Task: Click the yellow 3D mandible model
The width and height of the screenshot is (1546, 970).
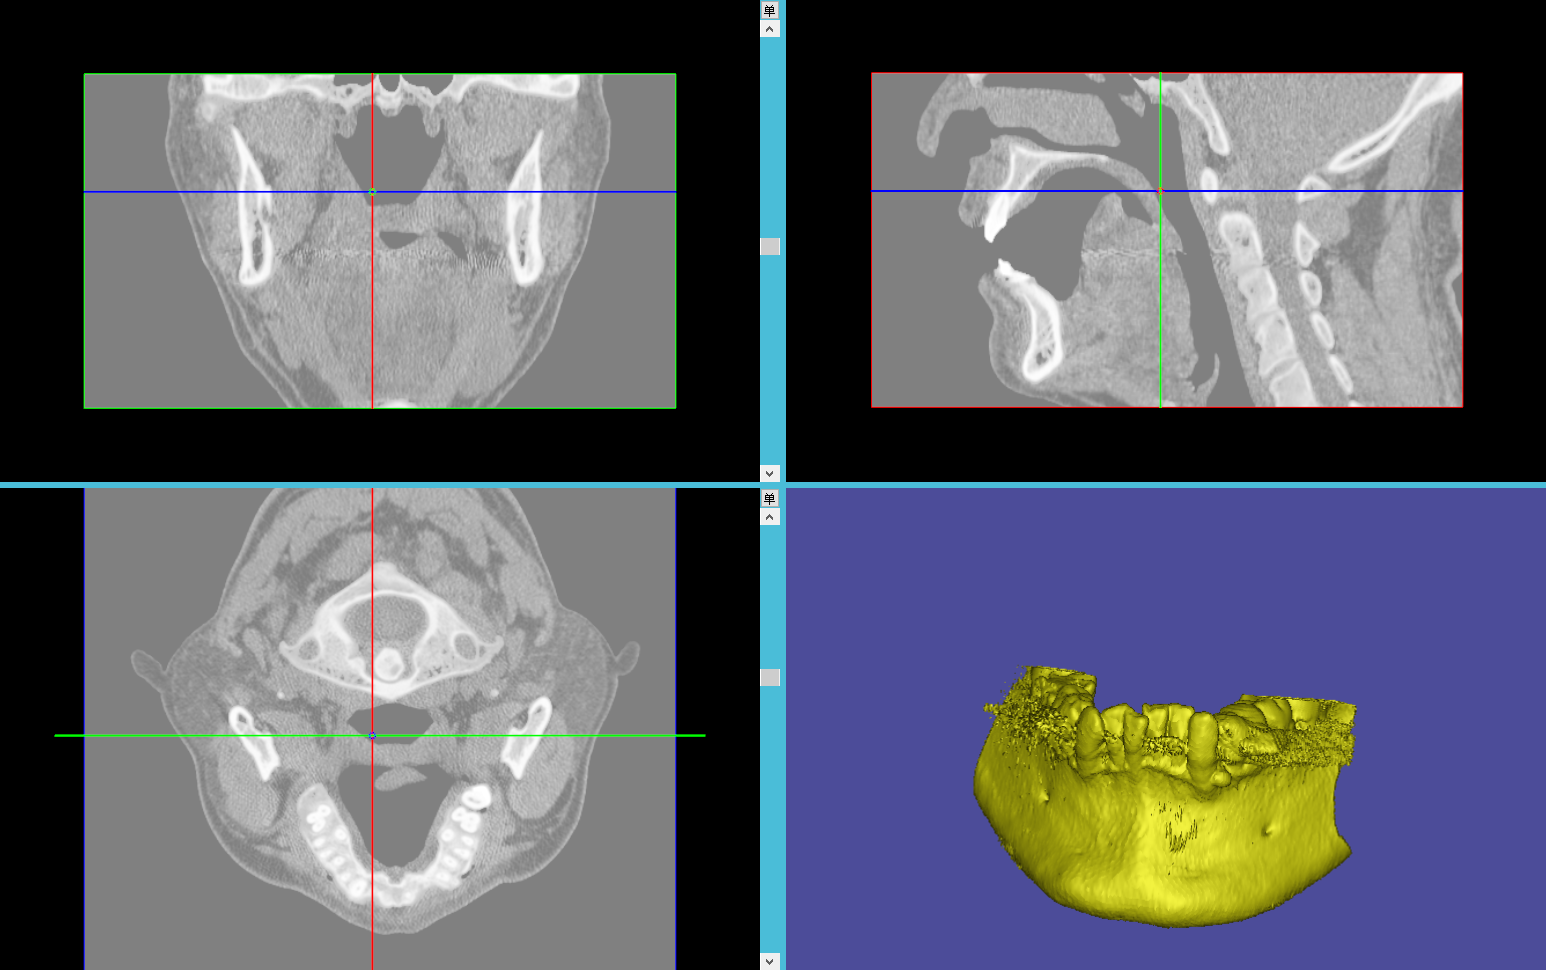Action: (1165, 796)
